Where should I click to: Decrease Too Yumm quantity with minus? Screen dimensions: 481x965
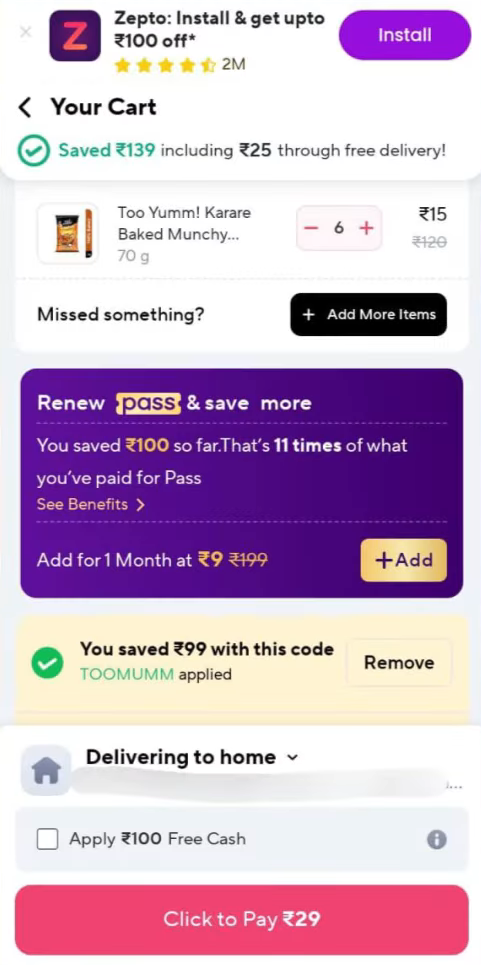(x=311, y=228)
